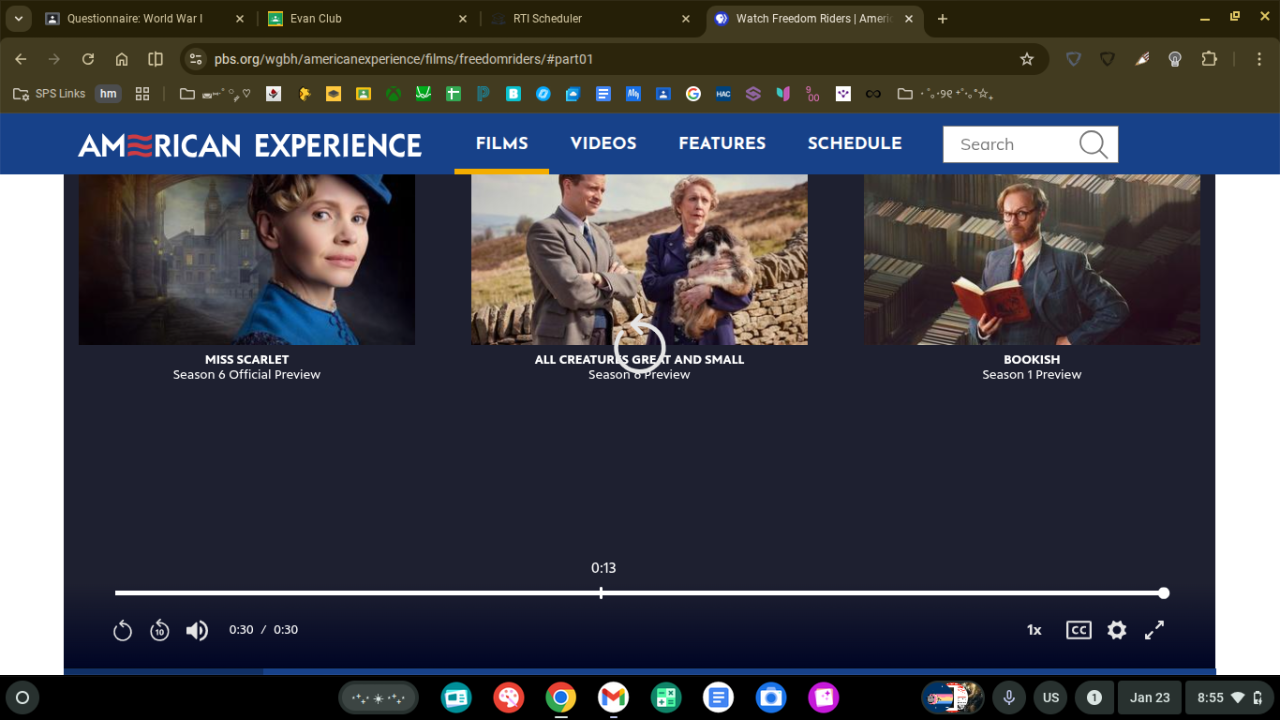Open the VIDEOS navigation menu
1280x720 pixels.
603,144
